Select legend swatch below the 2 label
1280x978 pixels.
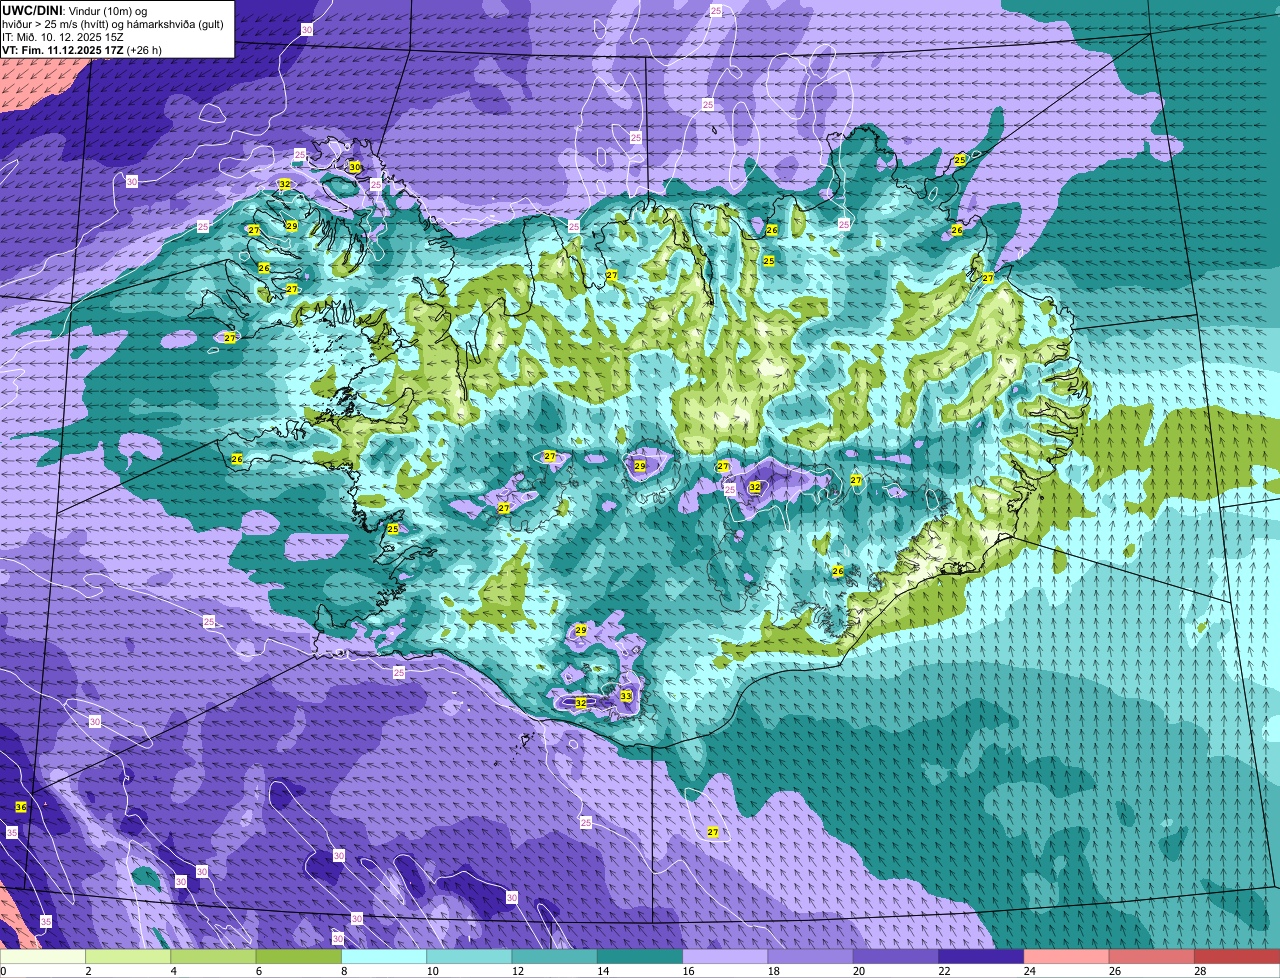coord(43,957)
